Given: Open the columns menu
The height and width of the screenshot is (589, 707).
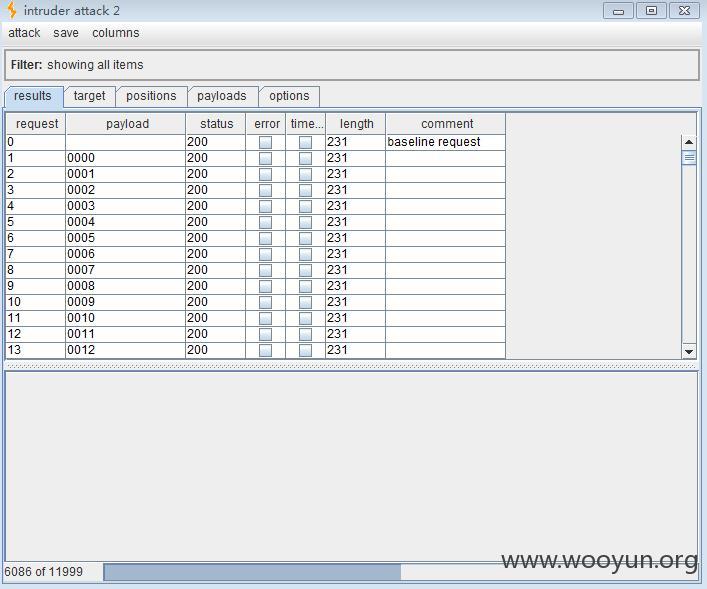Looking at the screenshot, I should [115, 33].
